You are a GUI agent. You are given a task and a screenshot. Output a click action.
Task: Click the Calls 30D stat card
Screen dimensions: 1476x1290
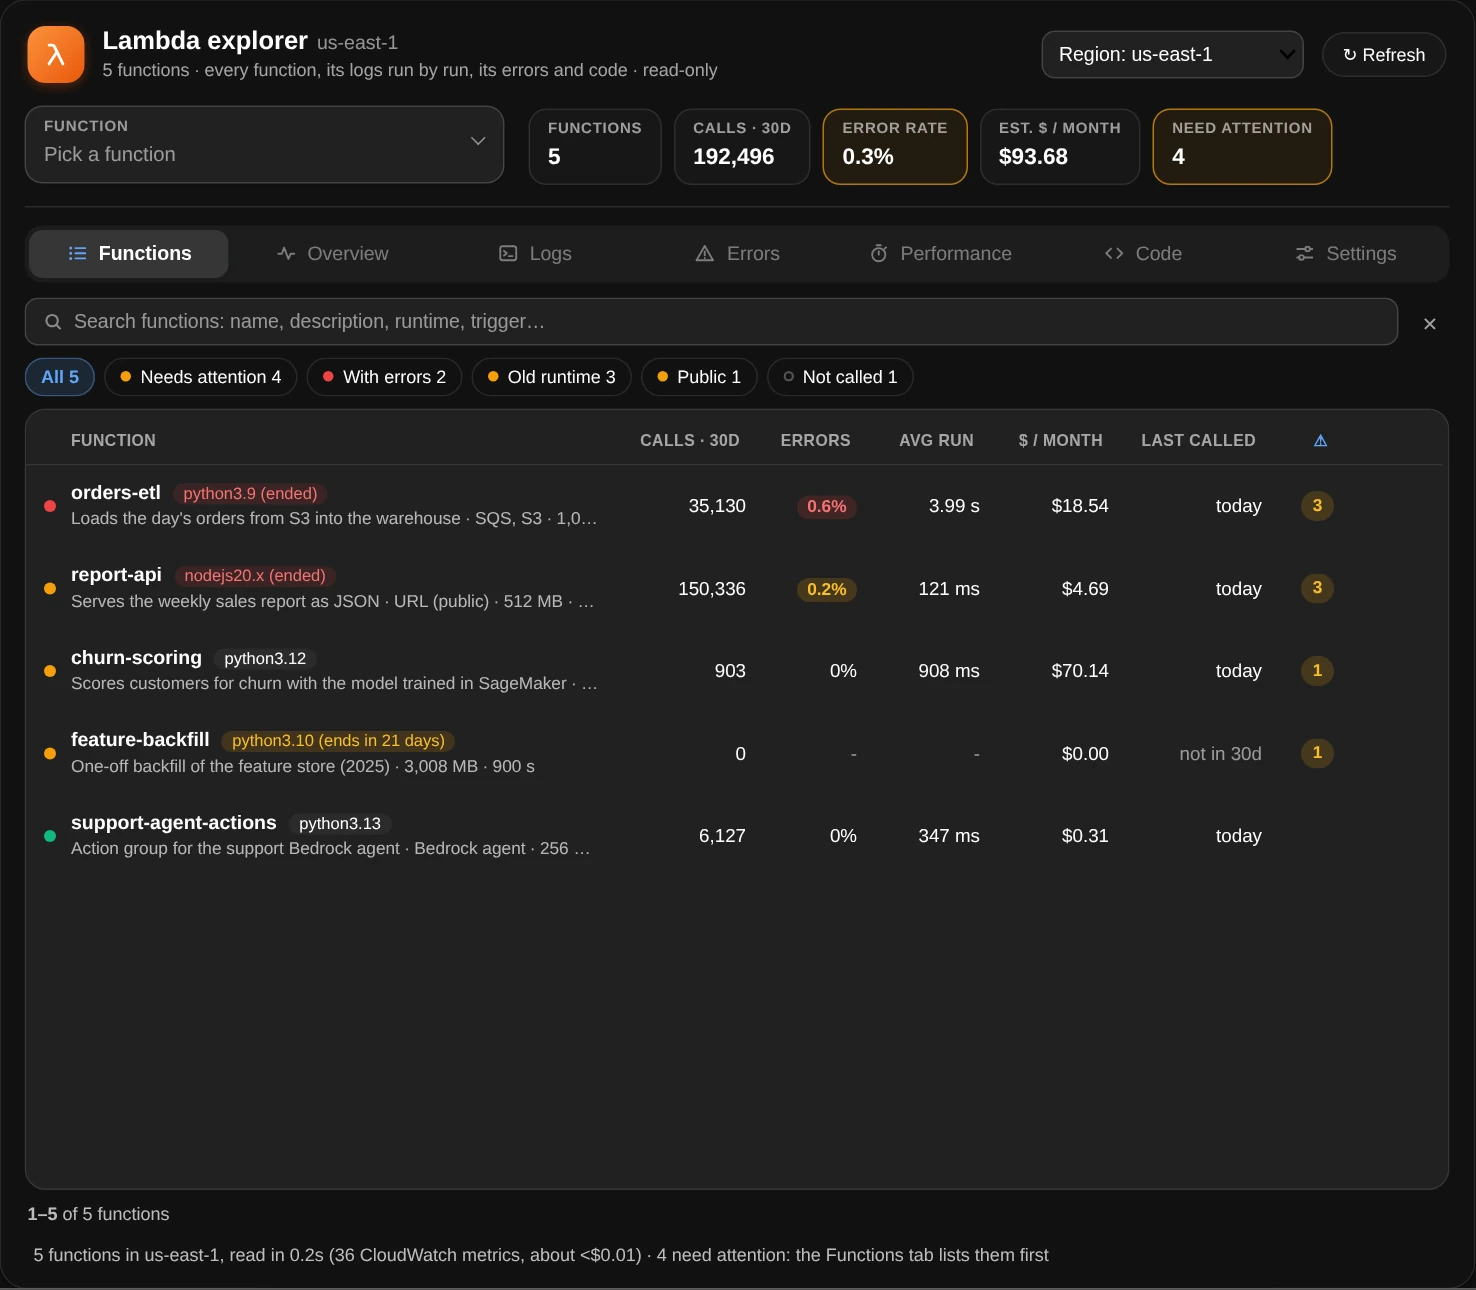(x=742, y=147)
